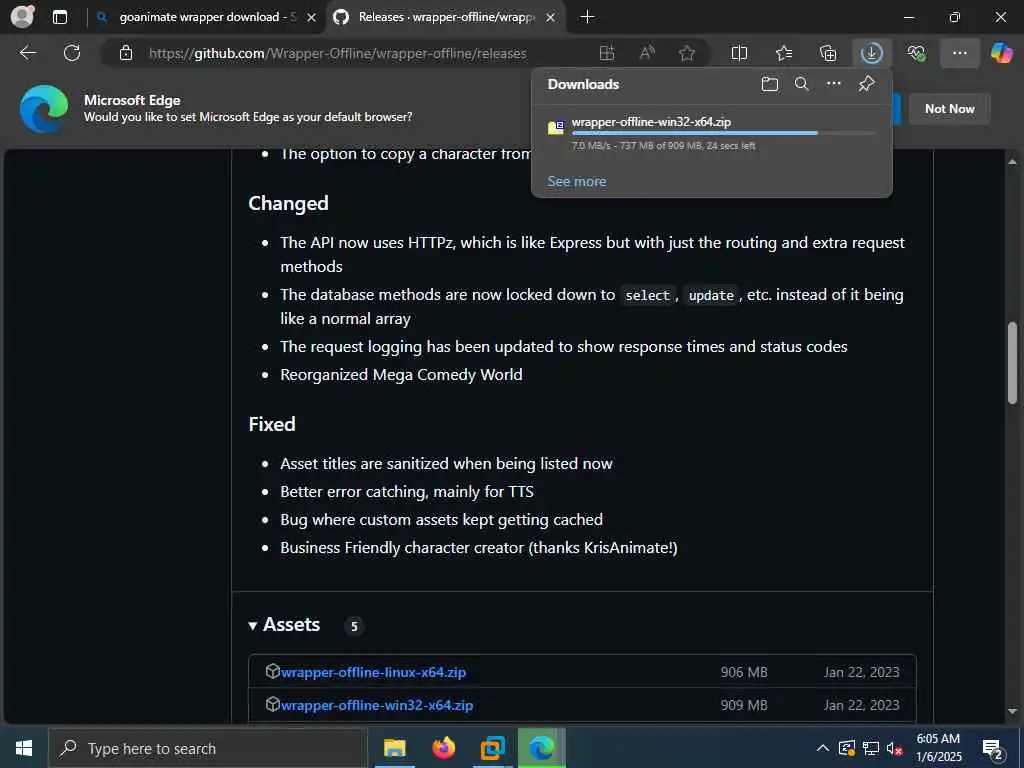Viewport: 1024px width, 768px height.
Task: Click the Fixed heading
Action: (272, 424)
